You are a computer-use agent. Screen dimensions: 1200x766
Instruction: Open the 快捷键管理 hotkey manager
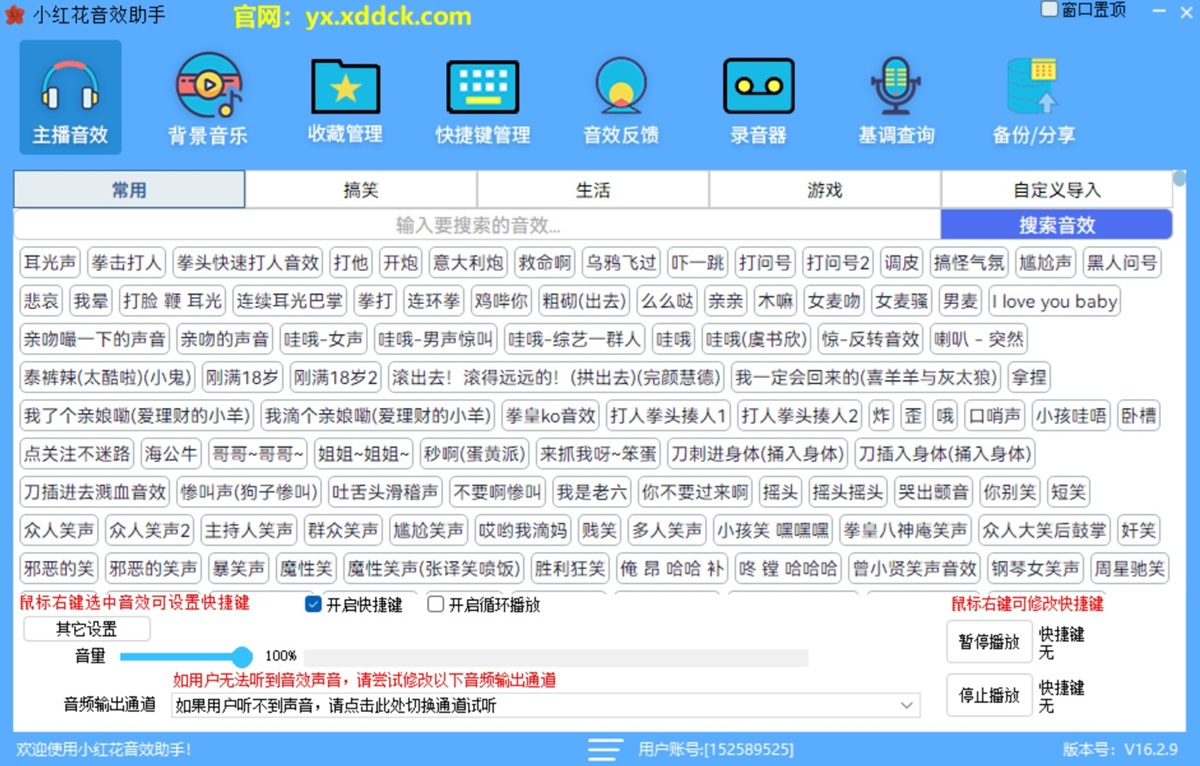[482, 97]
